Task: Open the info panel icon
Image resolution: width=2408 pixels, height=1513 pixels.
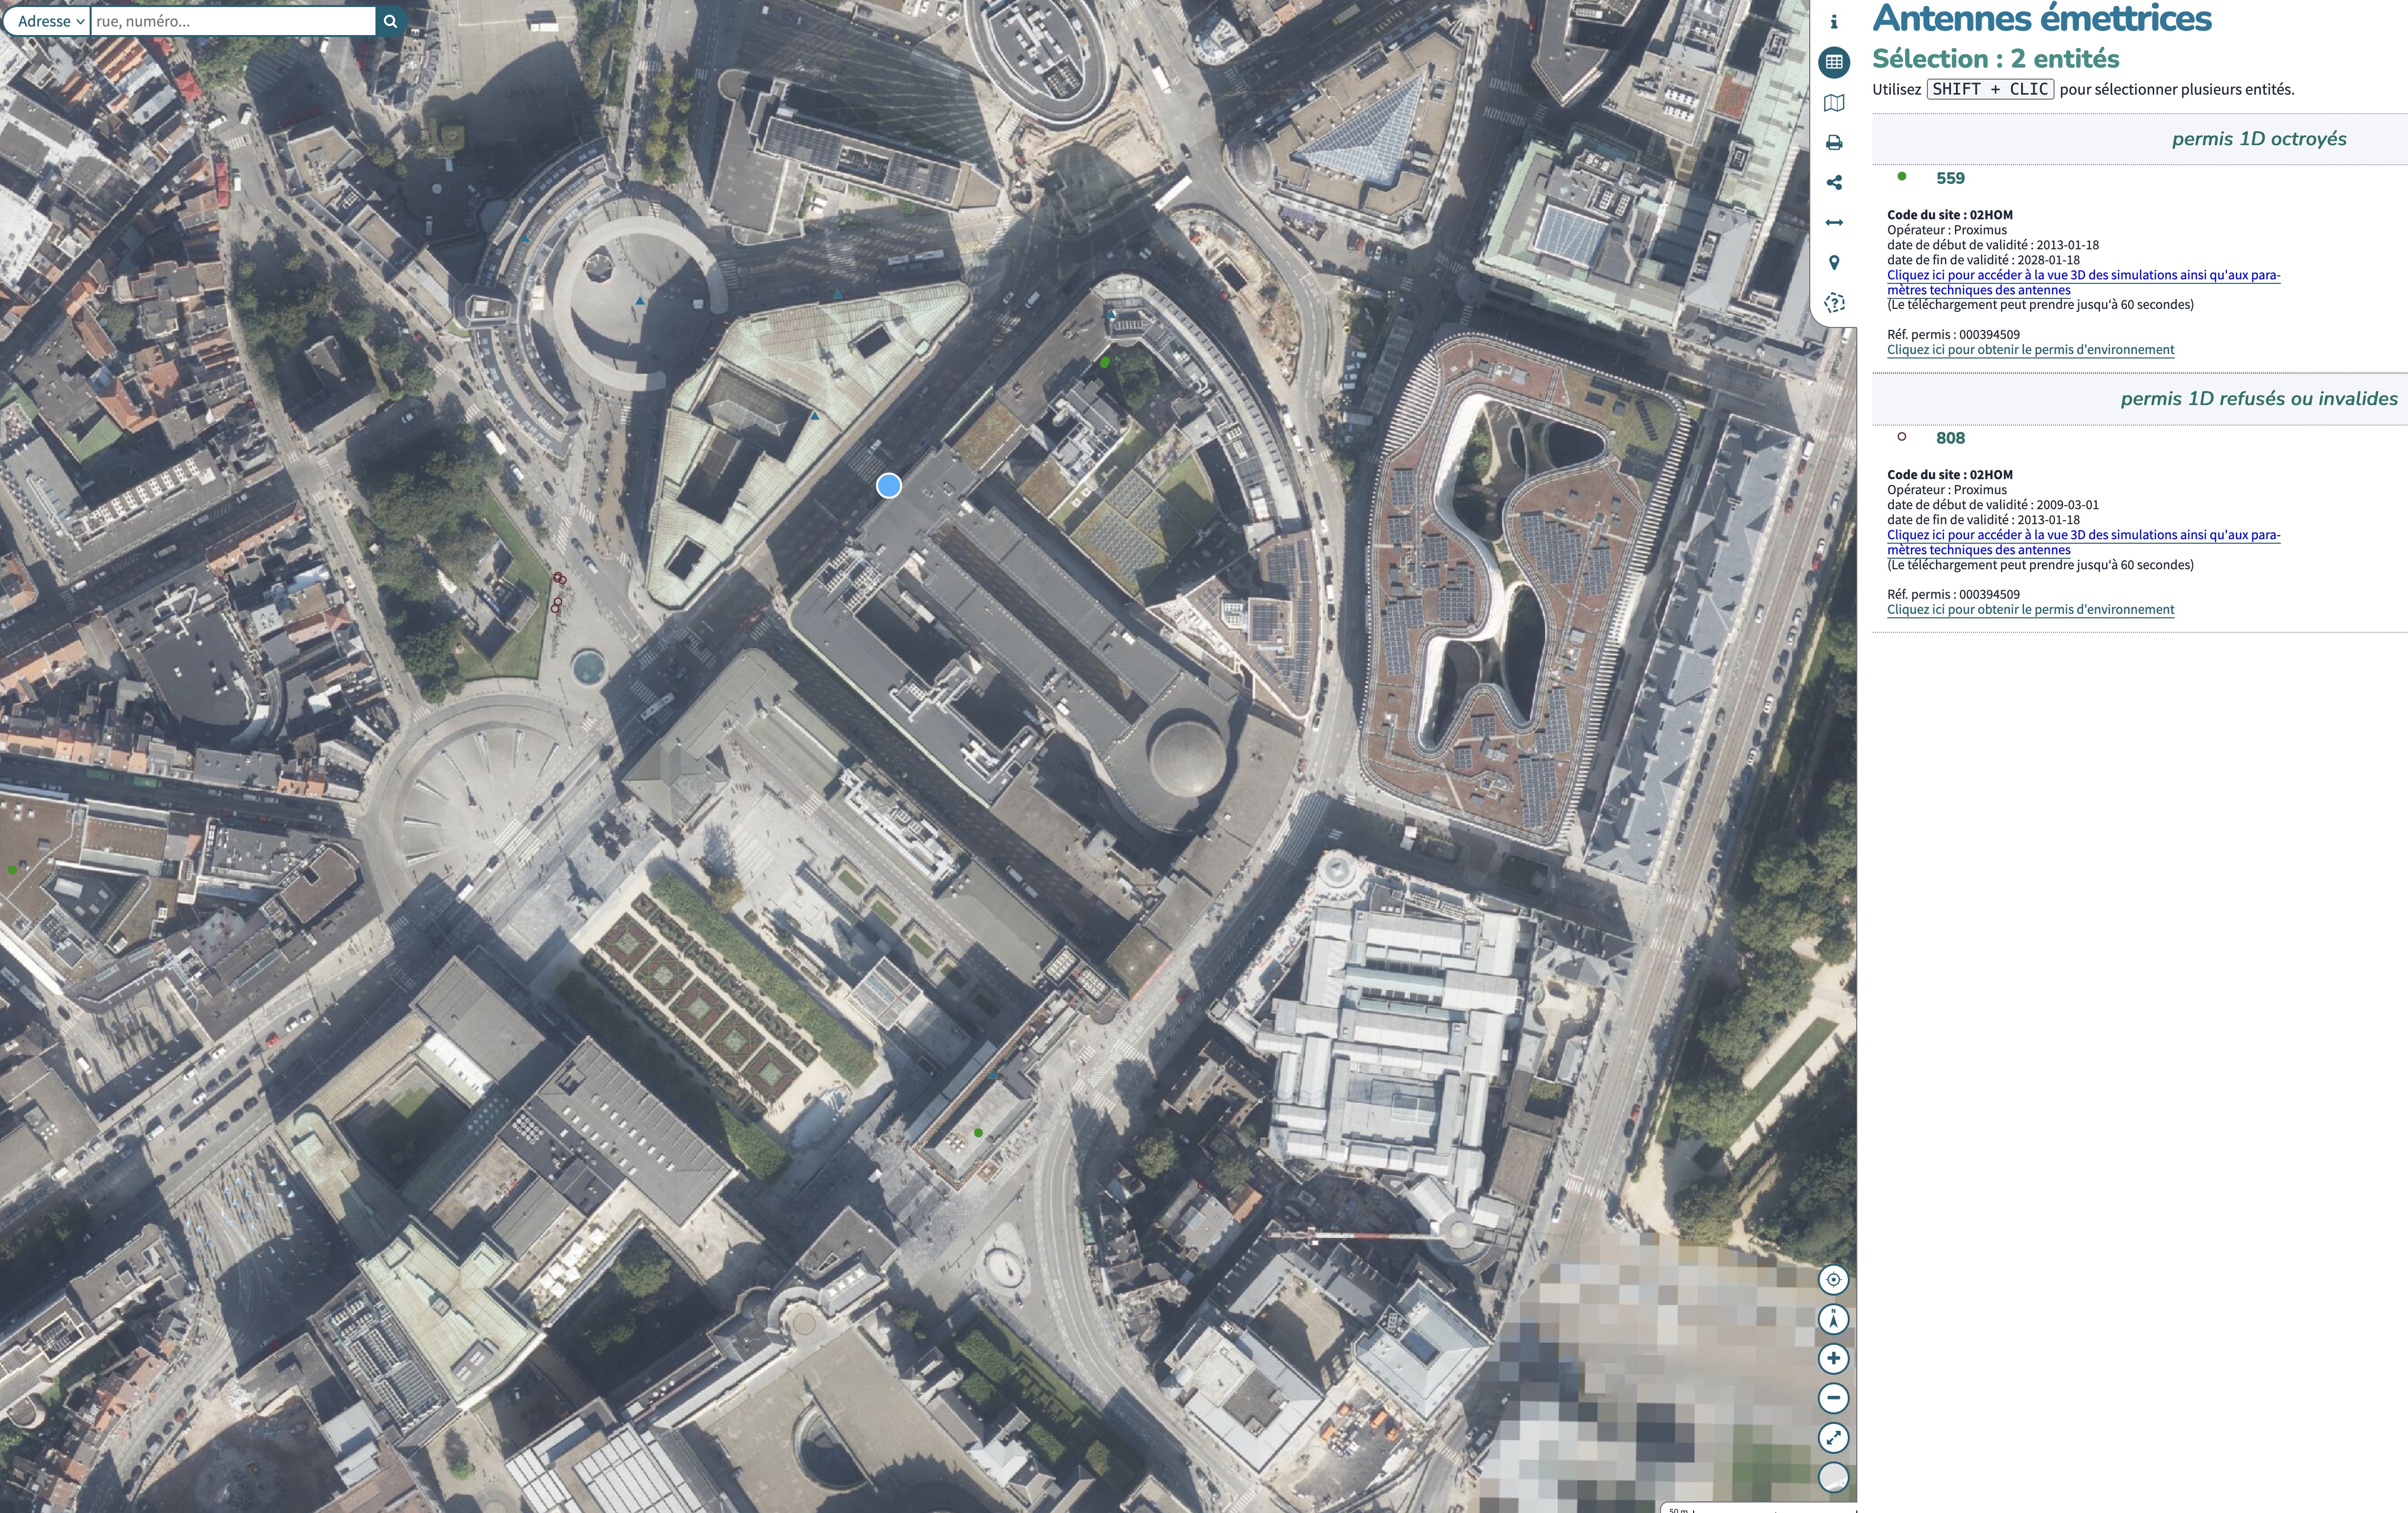Action: pos(1833,22)
